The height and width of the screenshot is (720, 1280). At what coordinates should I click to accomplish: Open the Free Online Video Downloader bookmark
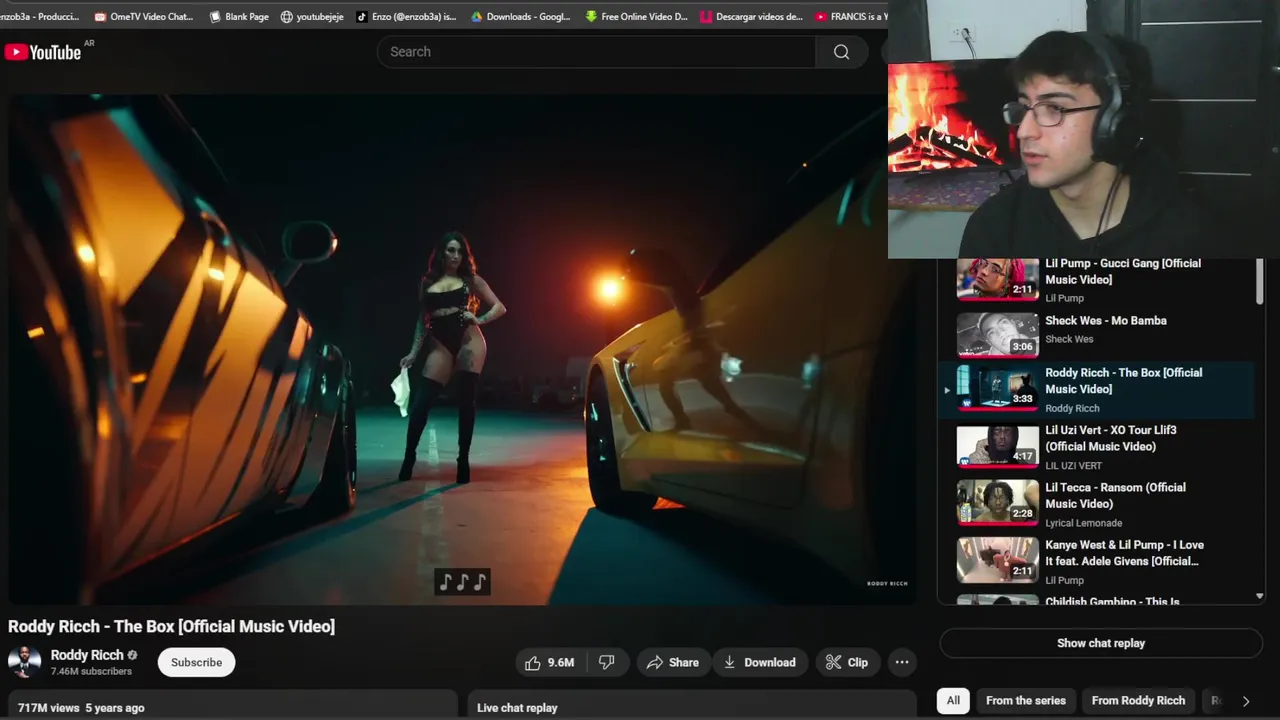click(x=637, y=17)
